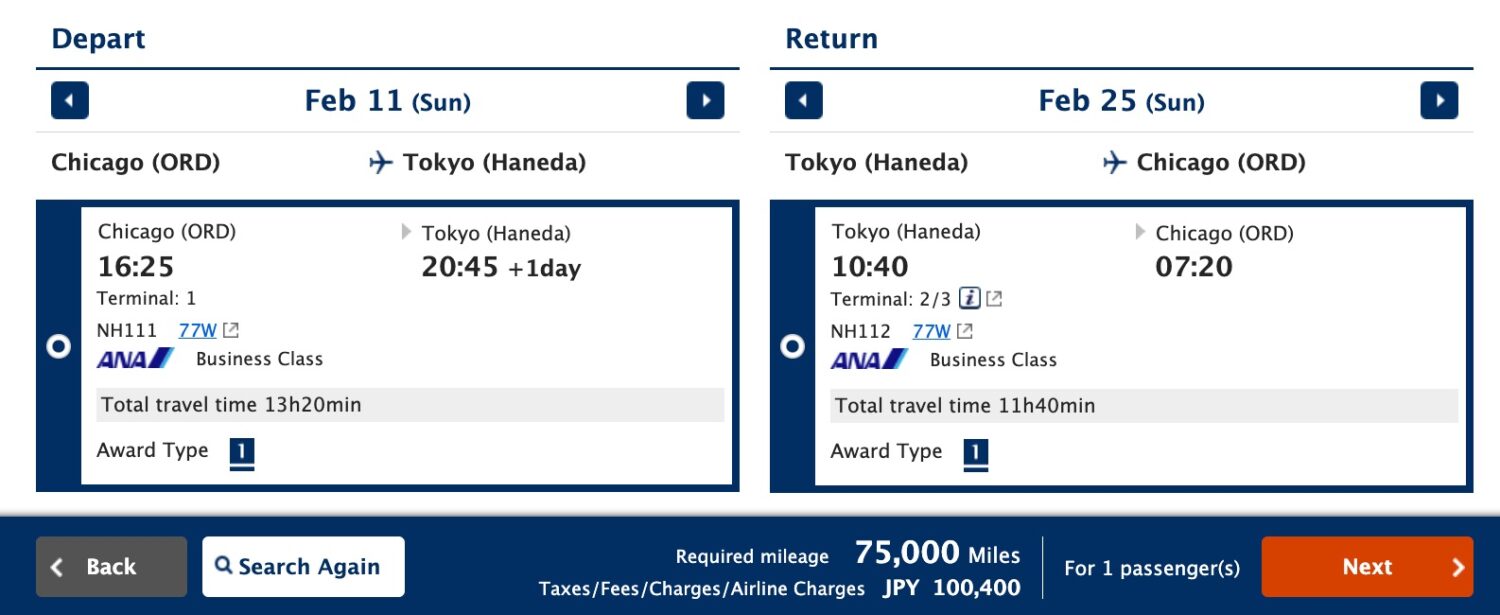Select the NH111 departure flight radio button
The height and width of the screenshot is (615, 1500).
[58, 345]
